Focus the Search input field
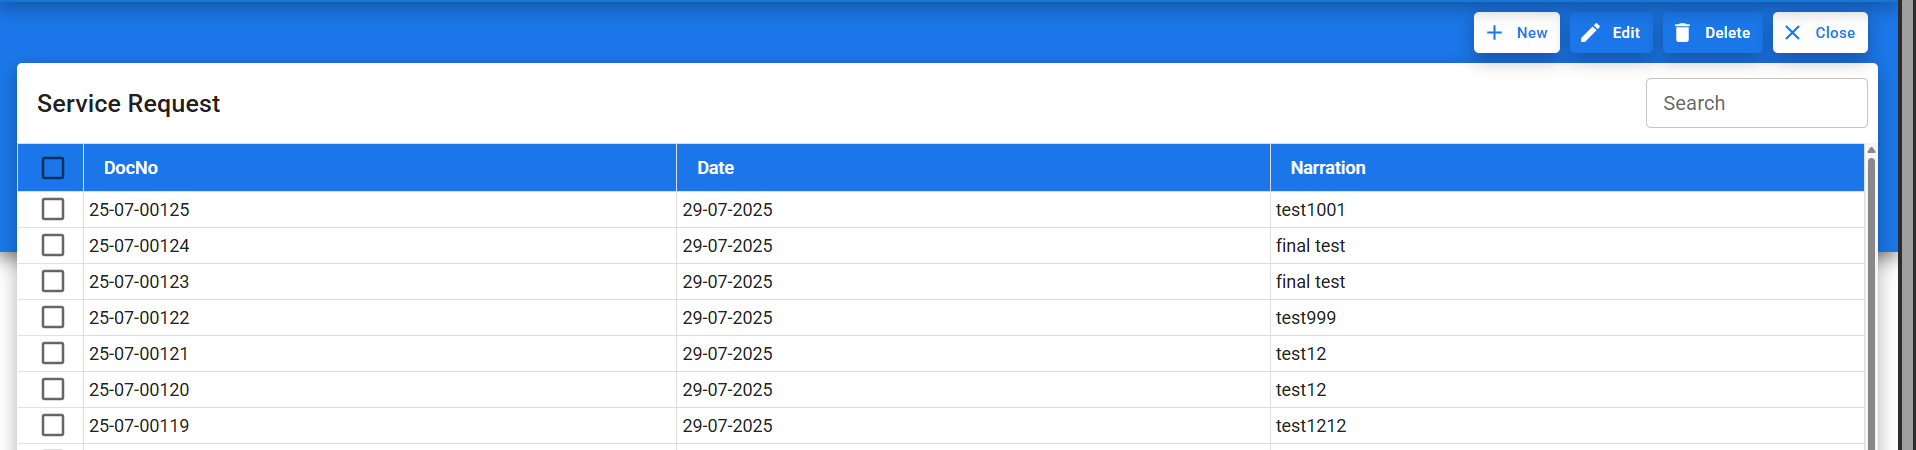 pos(1756,103)
